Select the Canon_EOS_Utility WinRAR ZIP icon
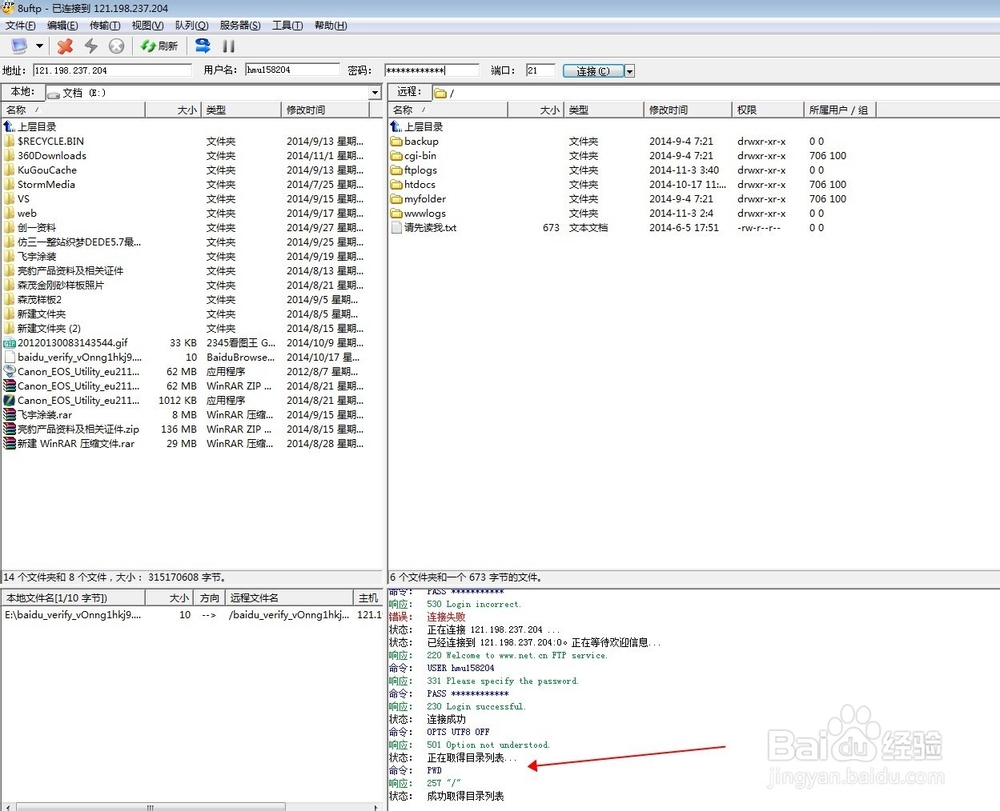Image resolution: width=1000 pixels, height=811 pixels. (10, 386)
